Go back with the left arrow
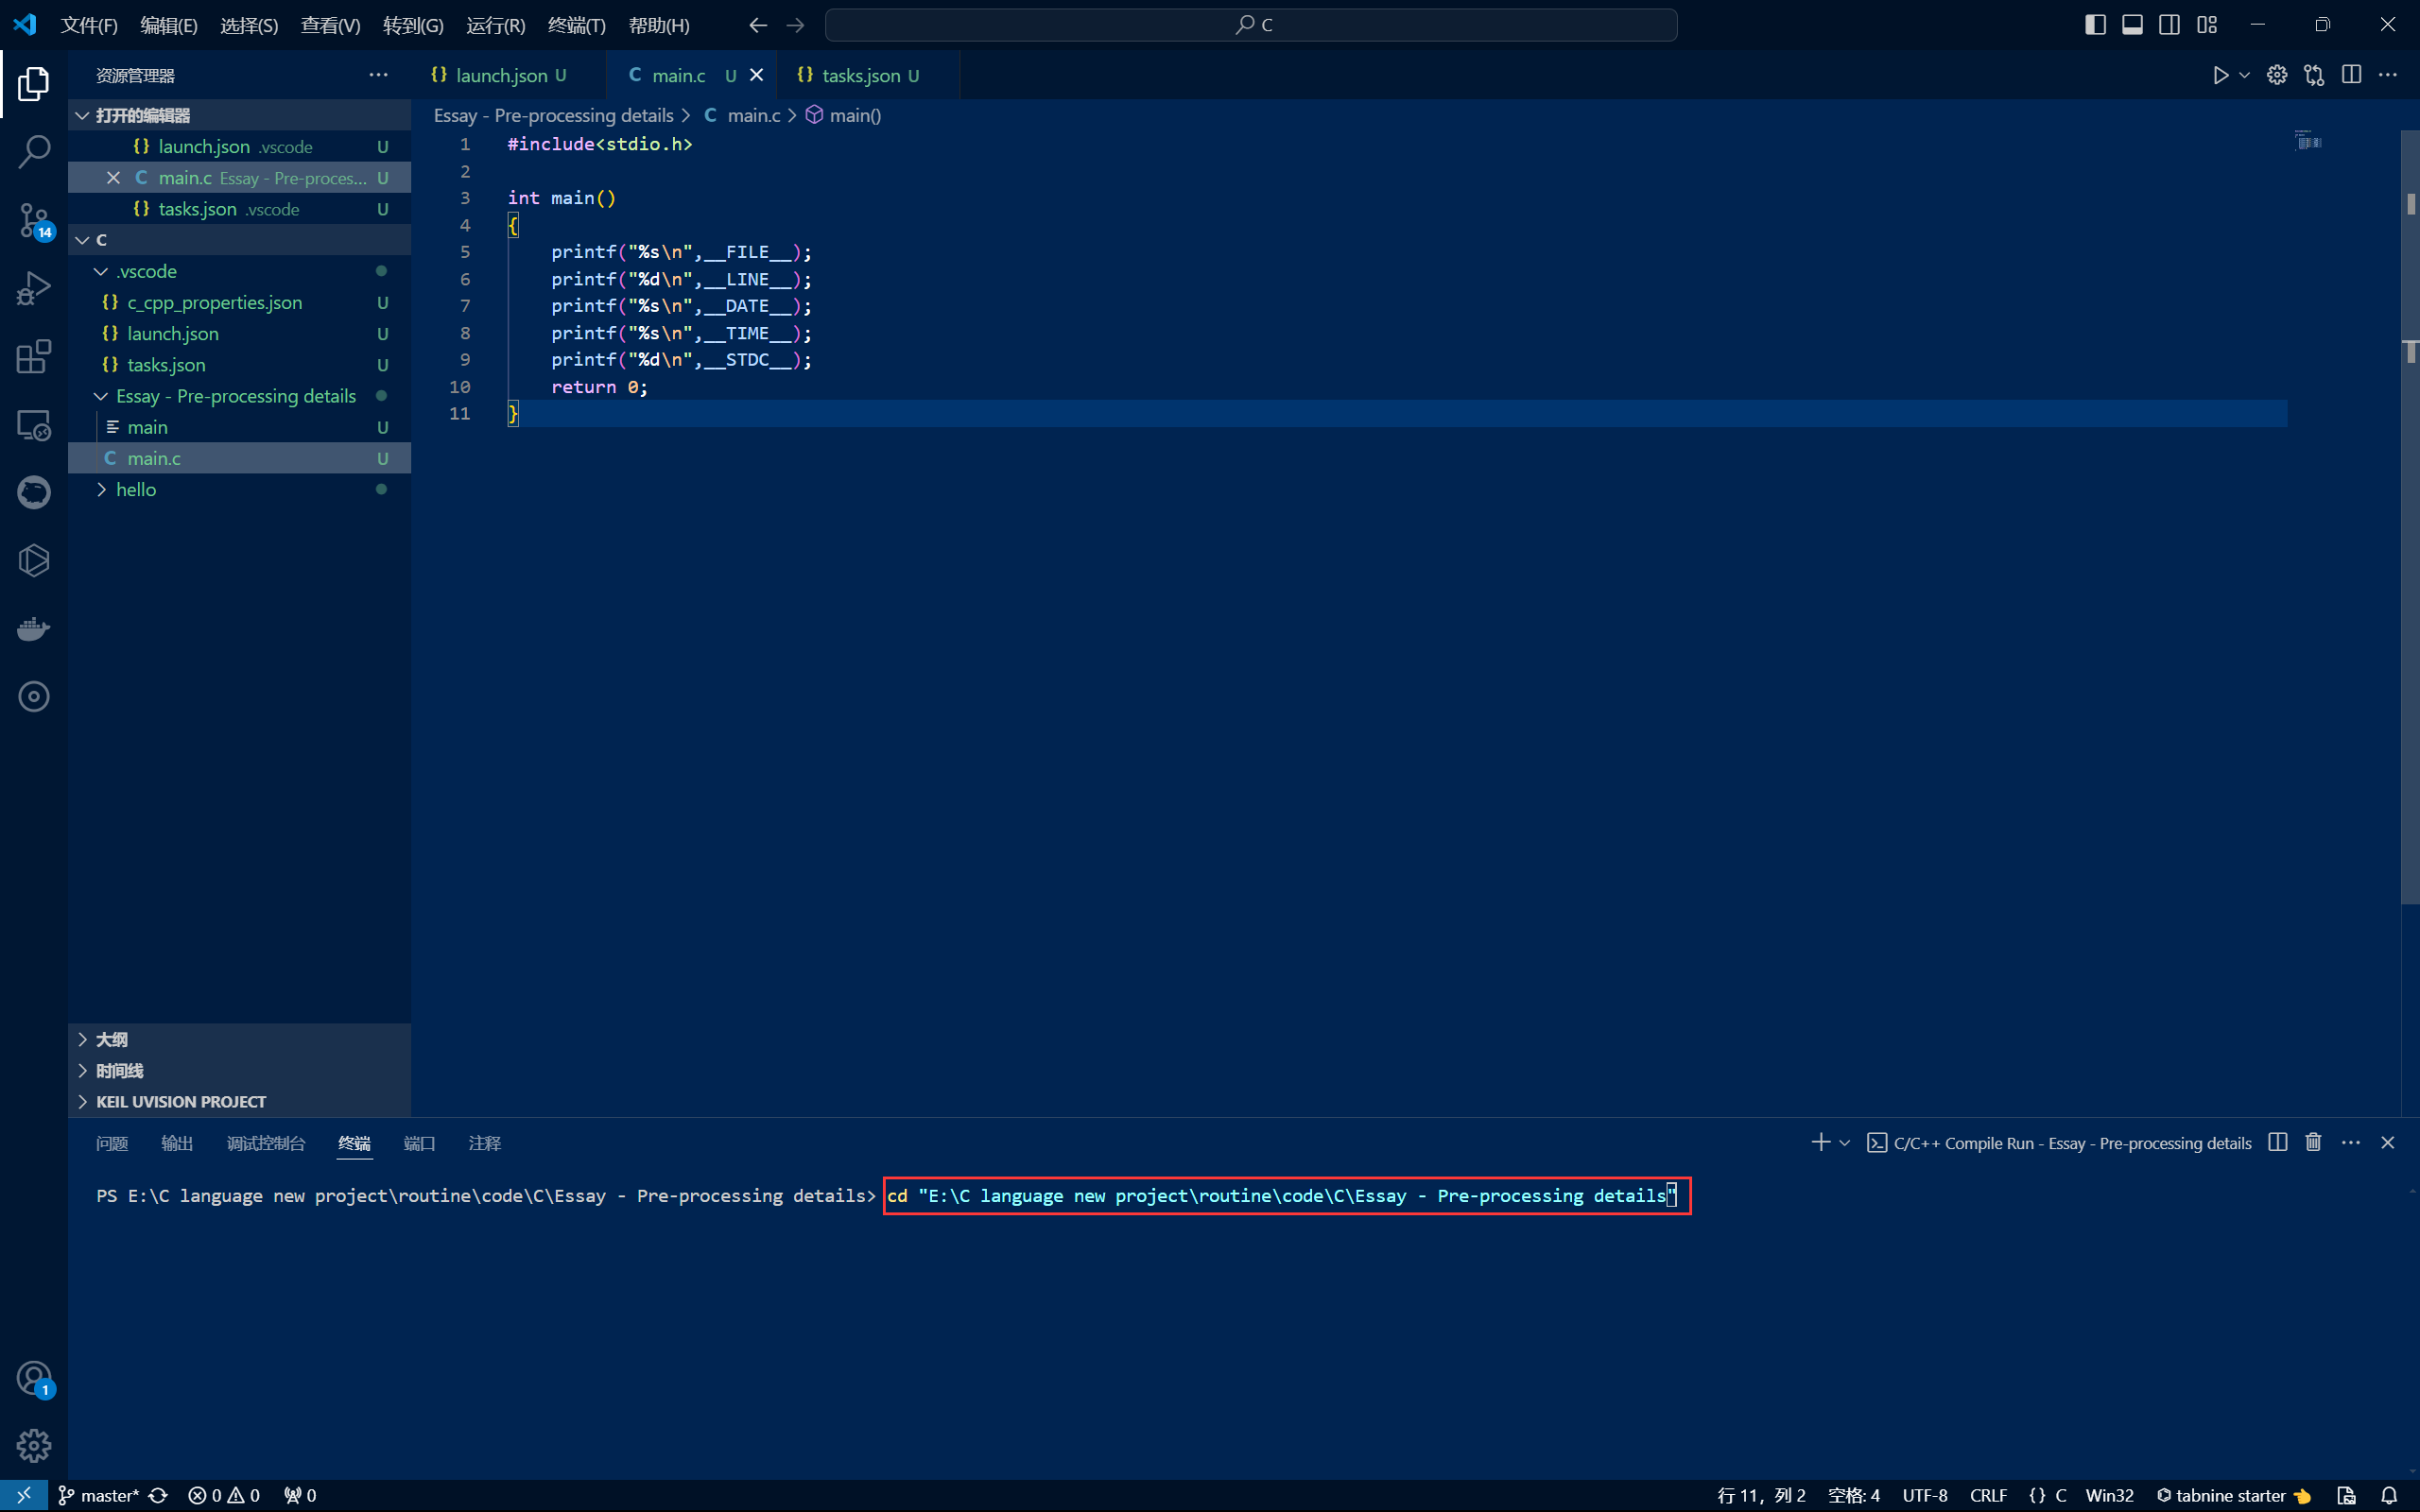This screenshot has height=1512, width=2420. pos(758,25)
